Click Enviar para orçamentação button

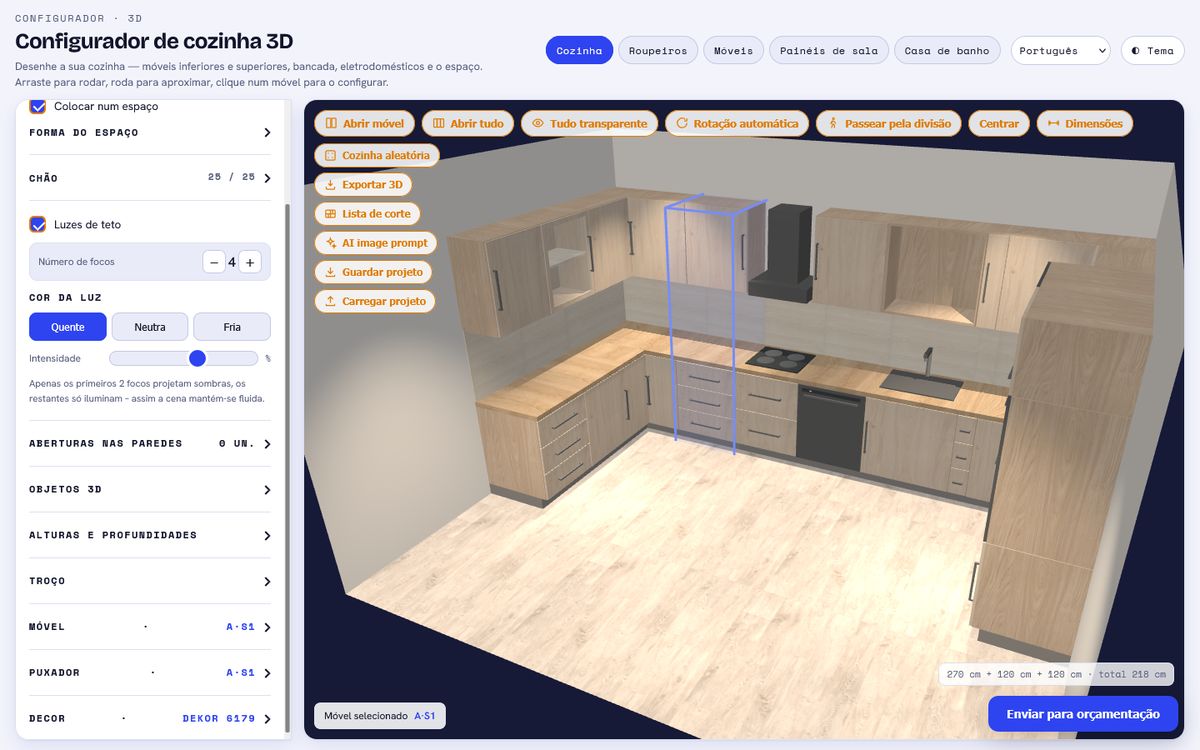coord(1083,714)
